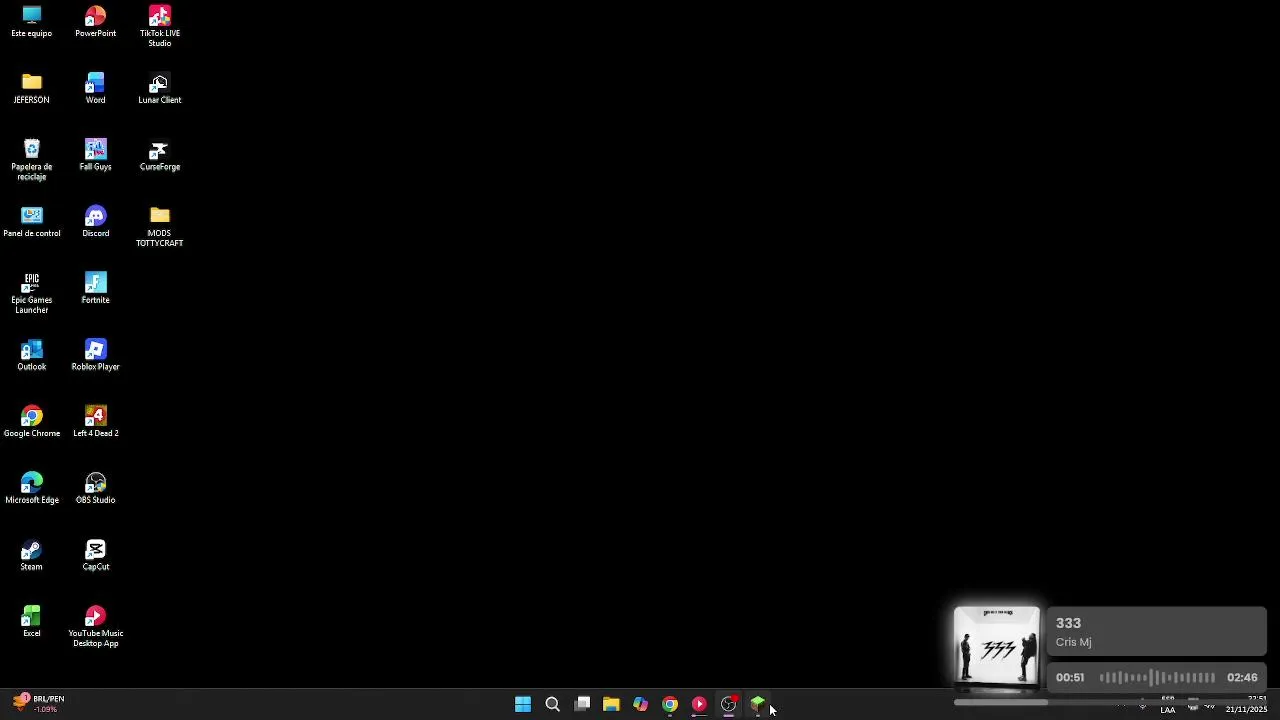The image size is (1280, 720).
Task: Open Copilot from the taskbar
Action: 640,704
